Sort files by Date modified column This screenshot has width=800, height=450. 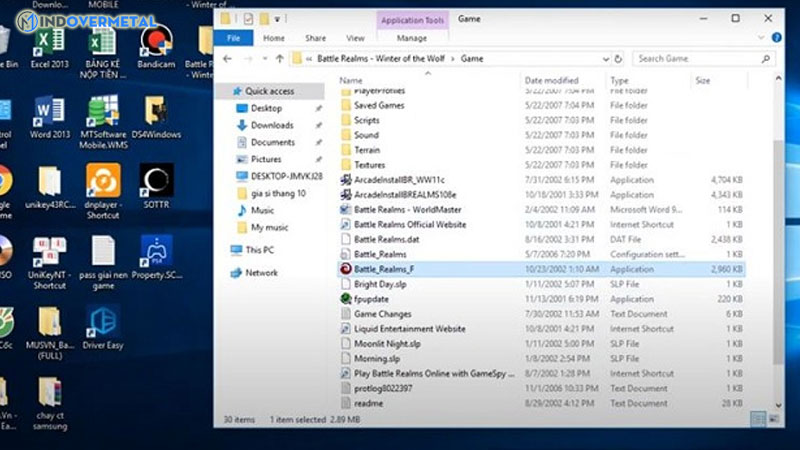point(553,80)
